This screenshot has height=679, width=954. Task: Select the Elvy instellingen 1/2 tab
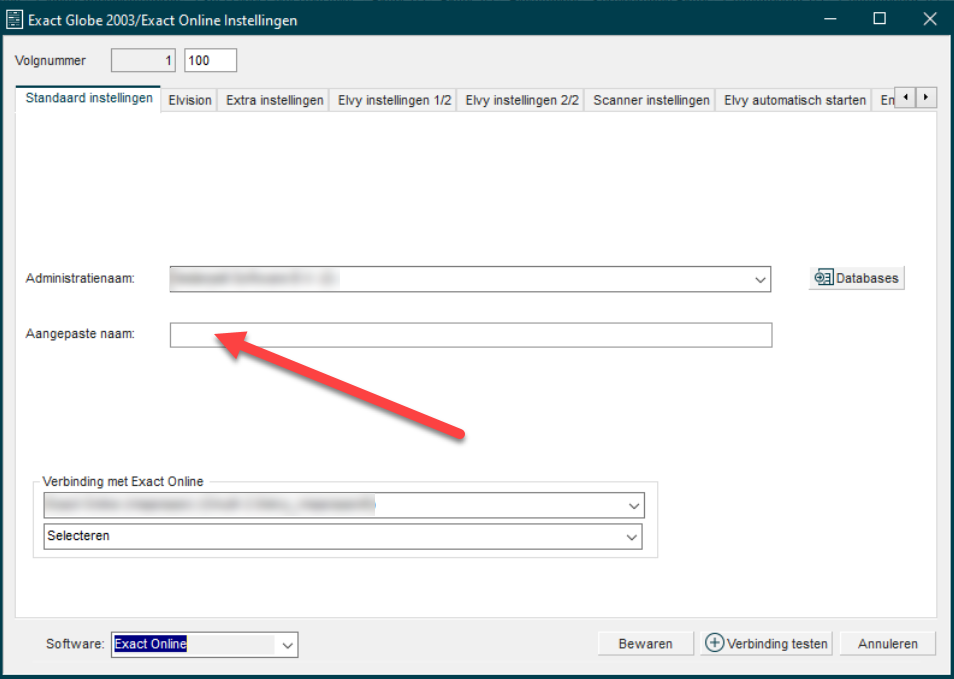pyautogui.click(x=394, y=100)
